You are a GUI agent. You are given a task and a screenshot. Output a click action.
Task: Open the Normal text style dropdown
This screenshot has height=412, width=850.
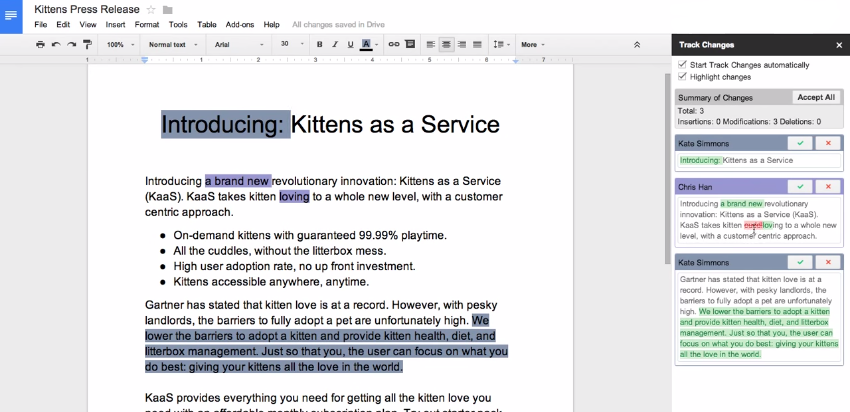171,44
